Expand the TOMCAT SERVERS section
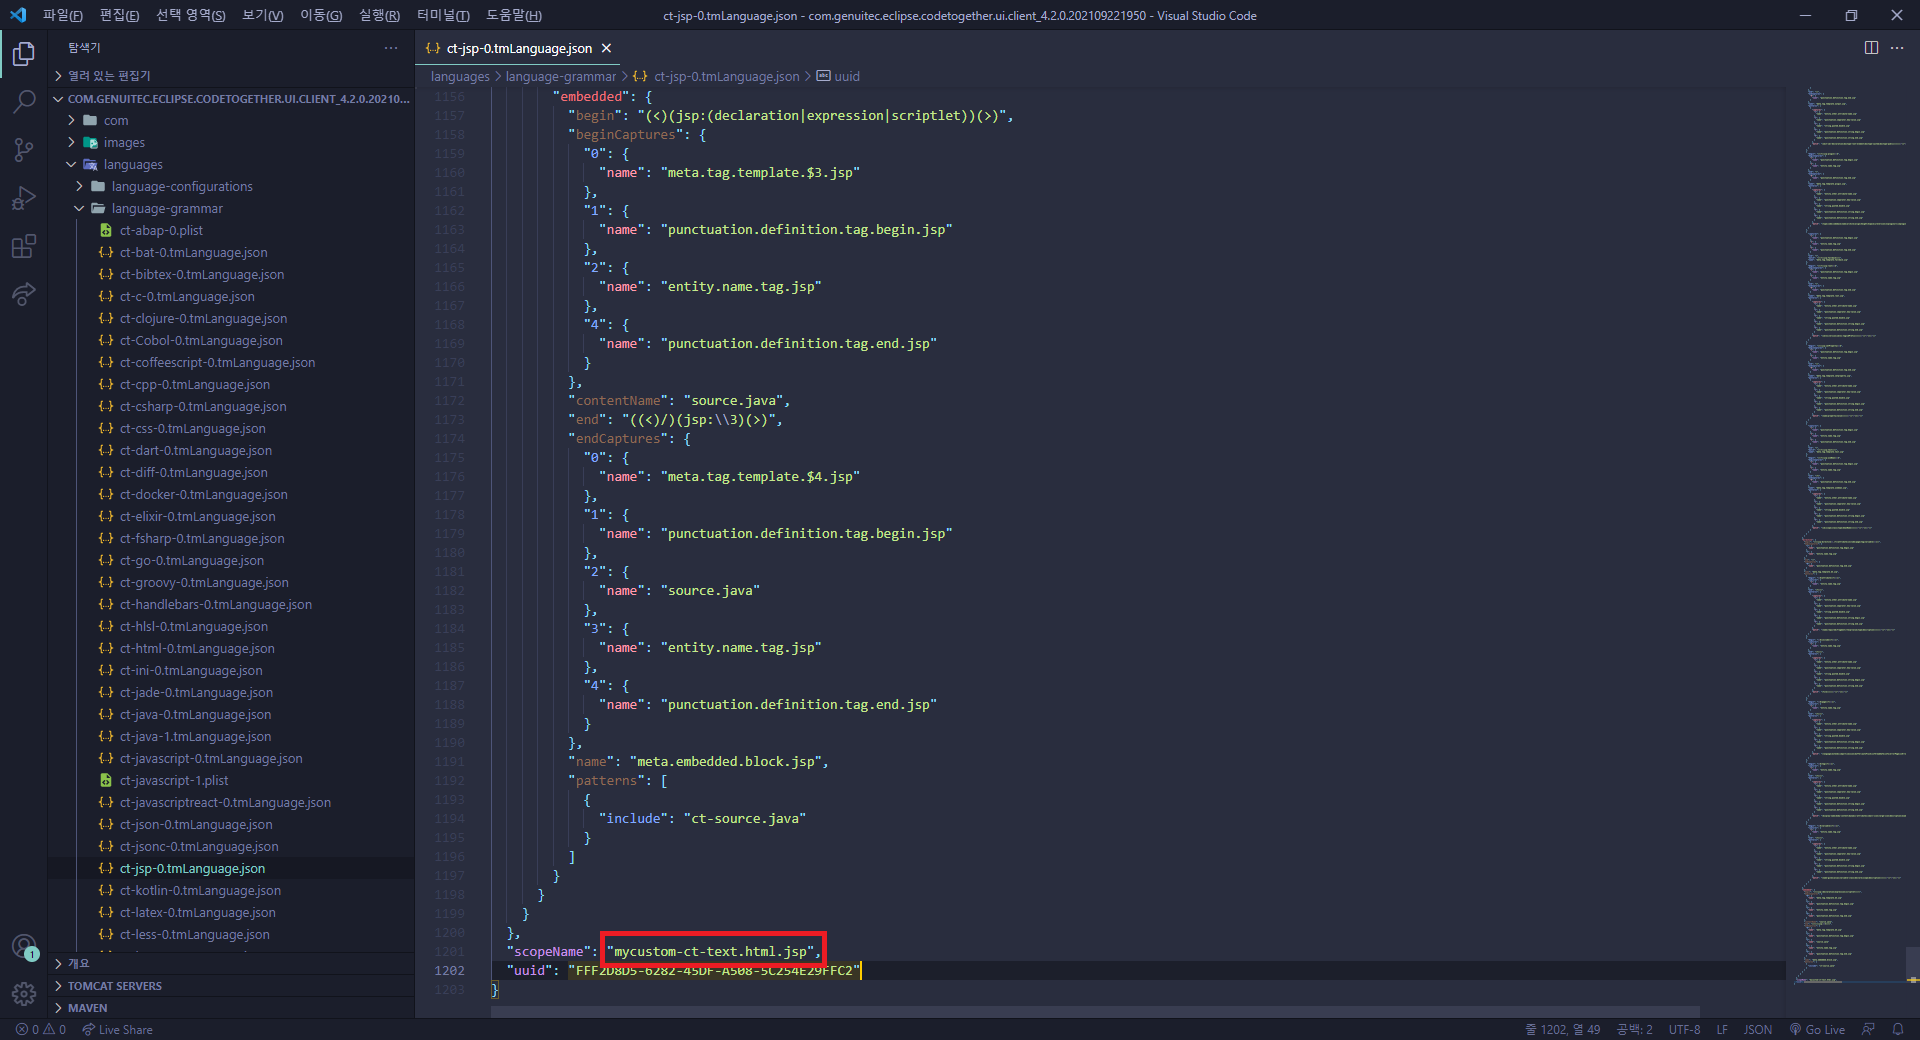 [x=114, y=985]
